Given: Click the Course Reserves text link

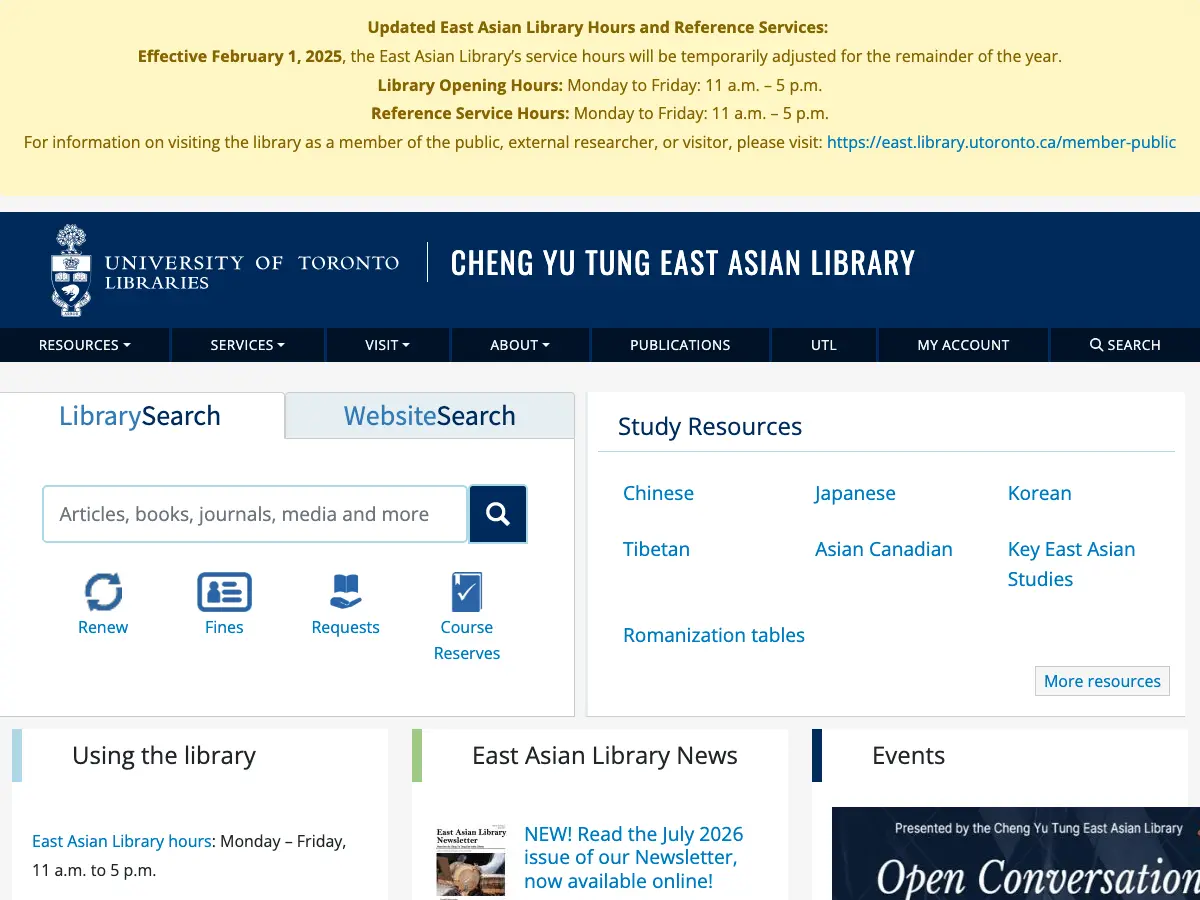Looking at the screenshot, I should point(466,640).
